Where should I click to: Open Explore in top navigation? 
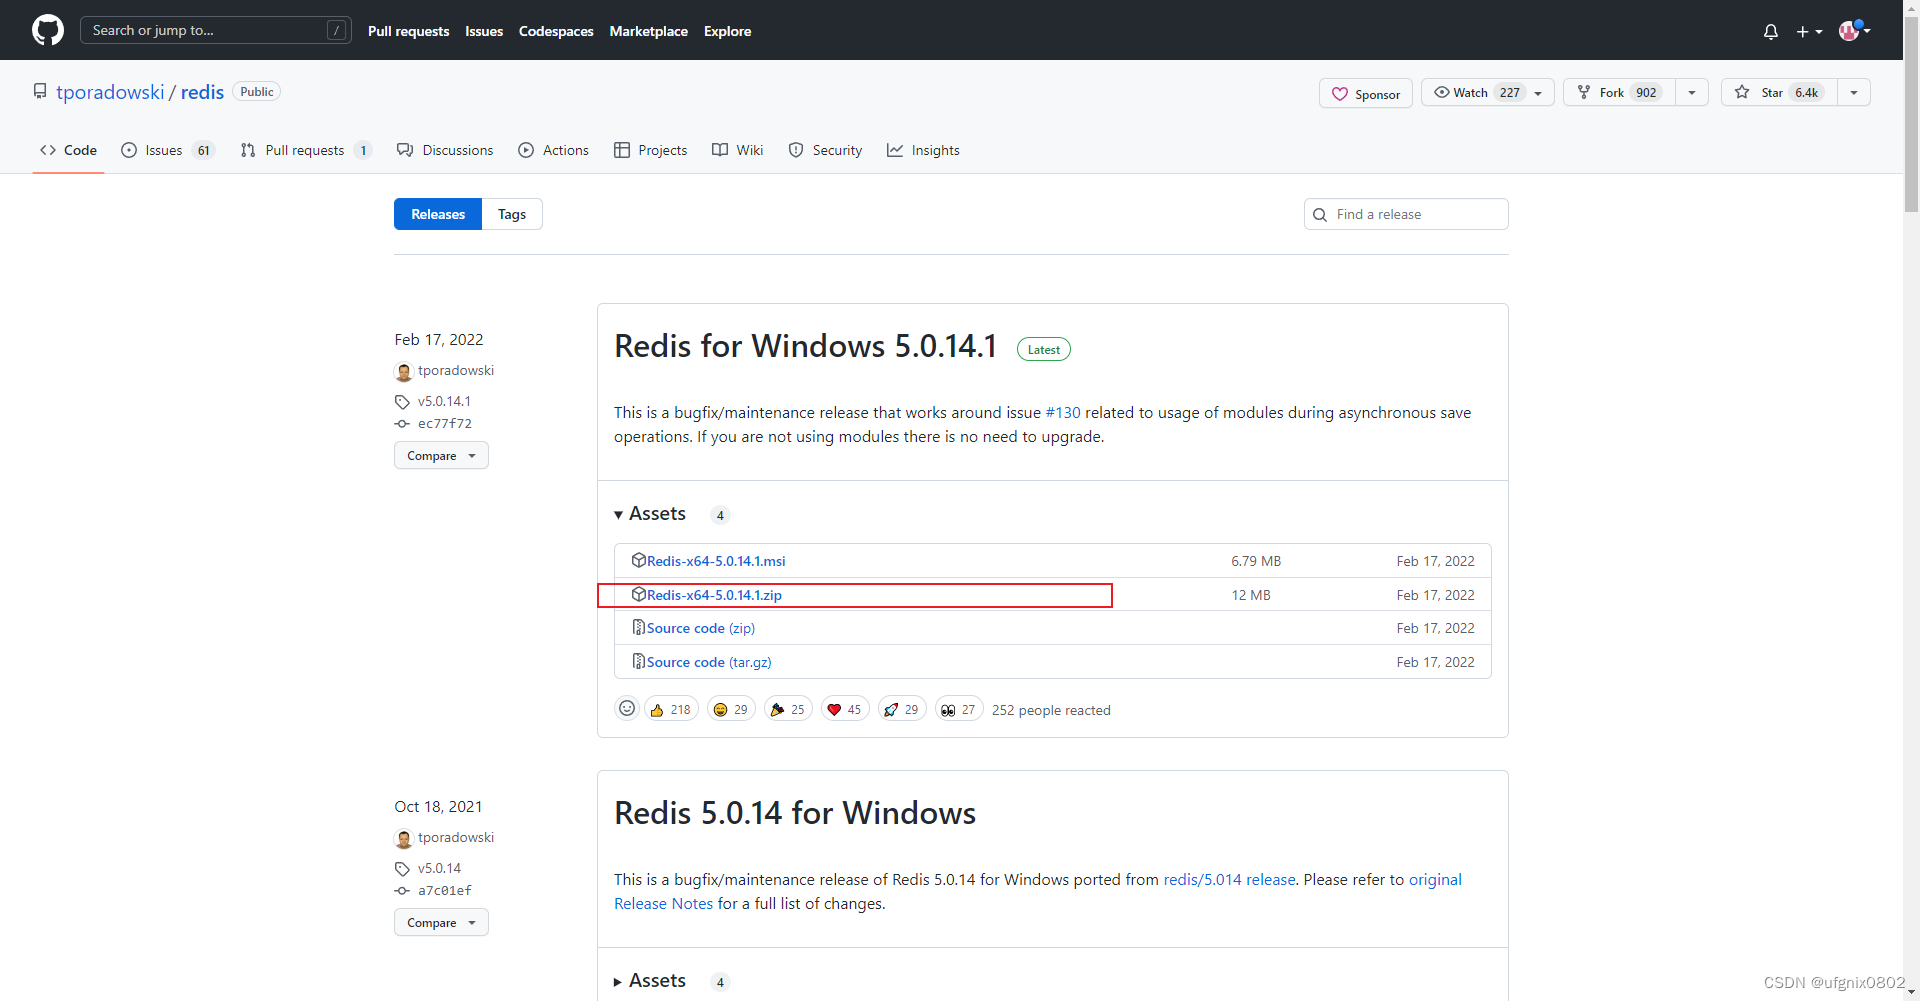(727, 31)
